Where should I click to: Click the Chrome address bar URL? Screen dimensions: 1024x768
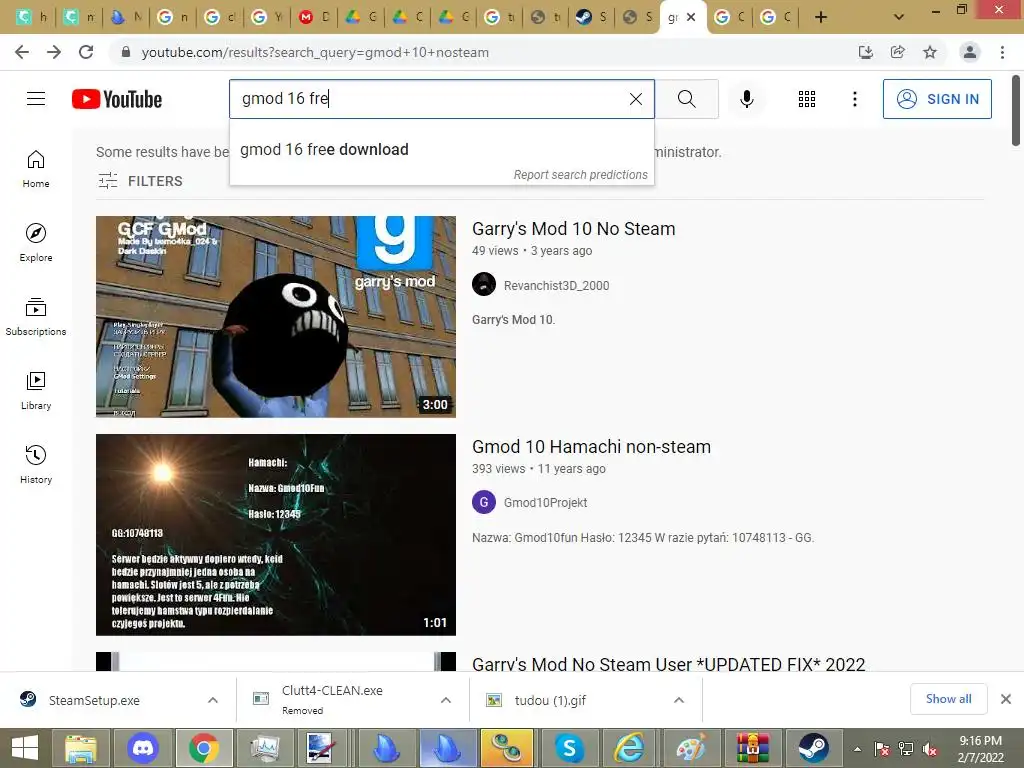[315, 52]
